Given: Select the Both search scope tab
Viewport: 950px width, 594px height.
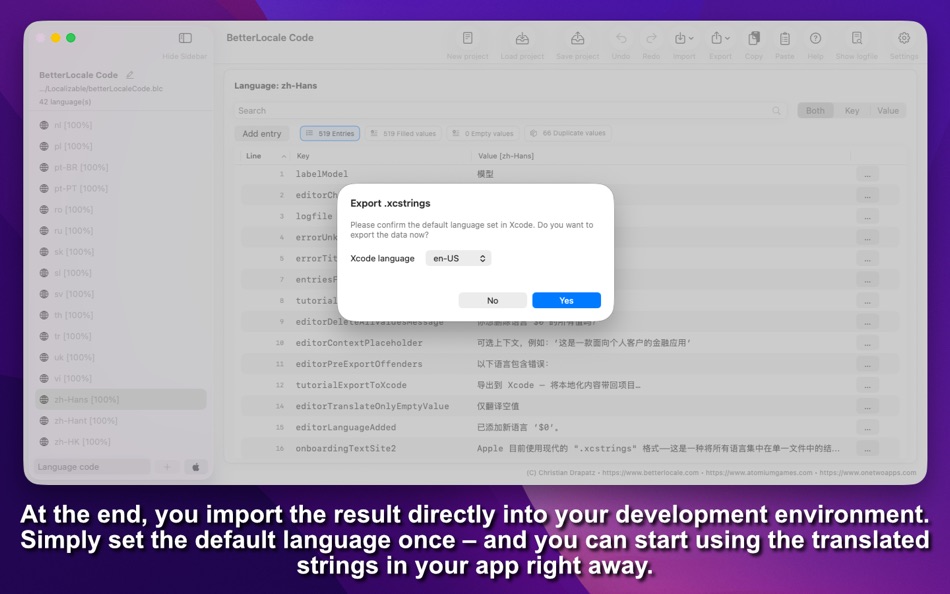Looking at the screenshot, I should [x=815, y=110].
